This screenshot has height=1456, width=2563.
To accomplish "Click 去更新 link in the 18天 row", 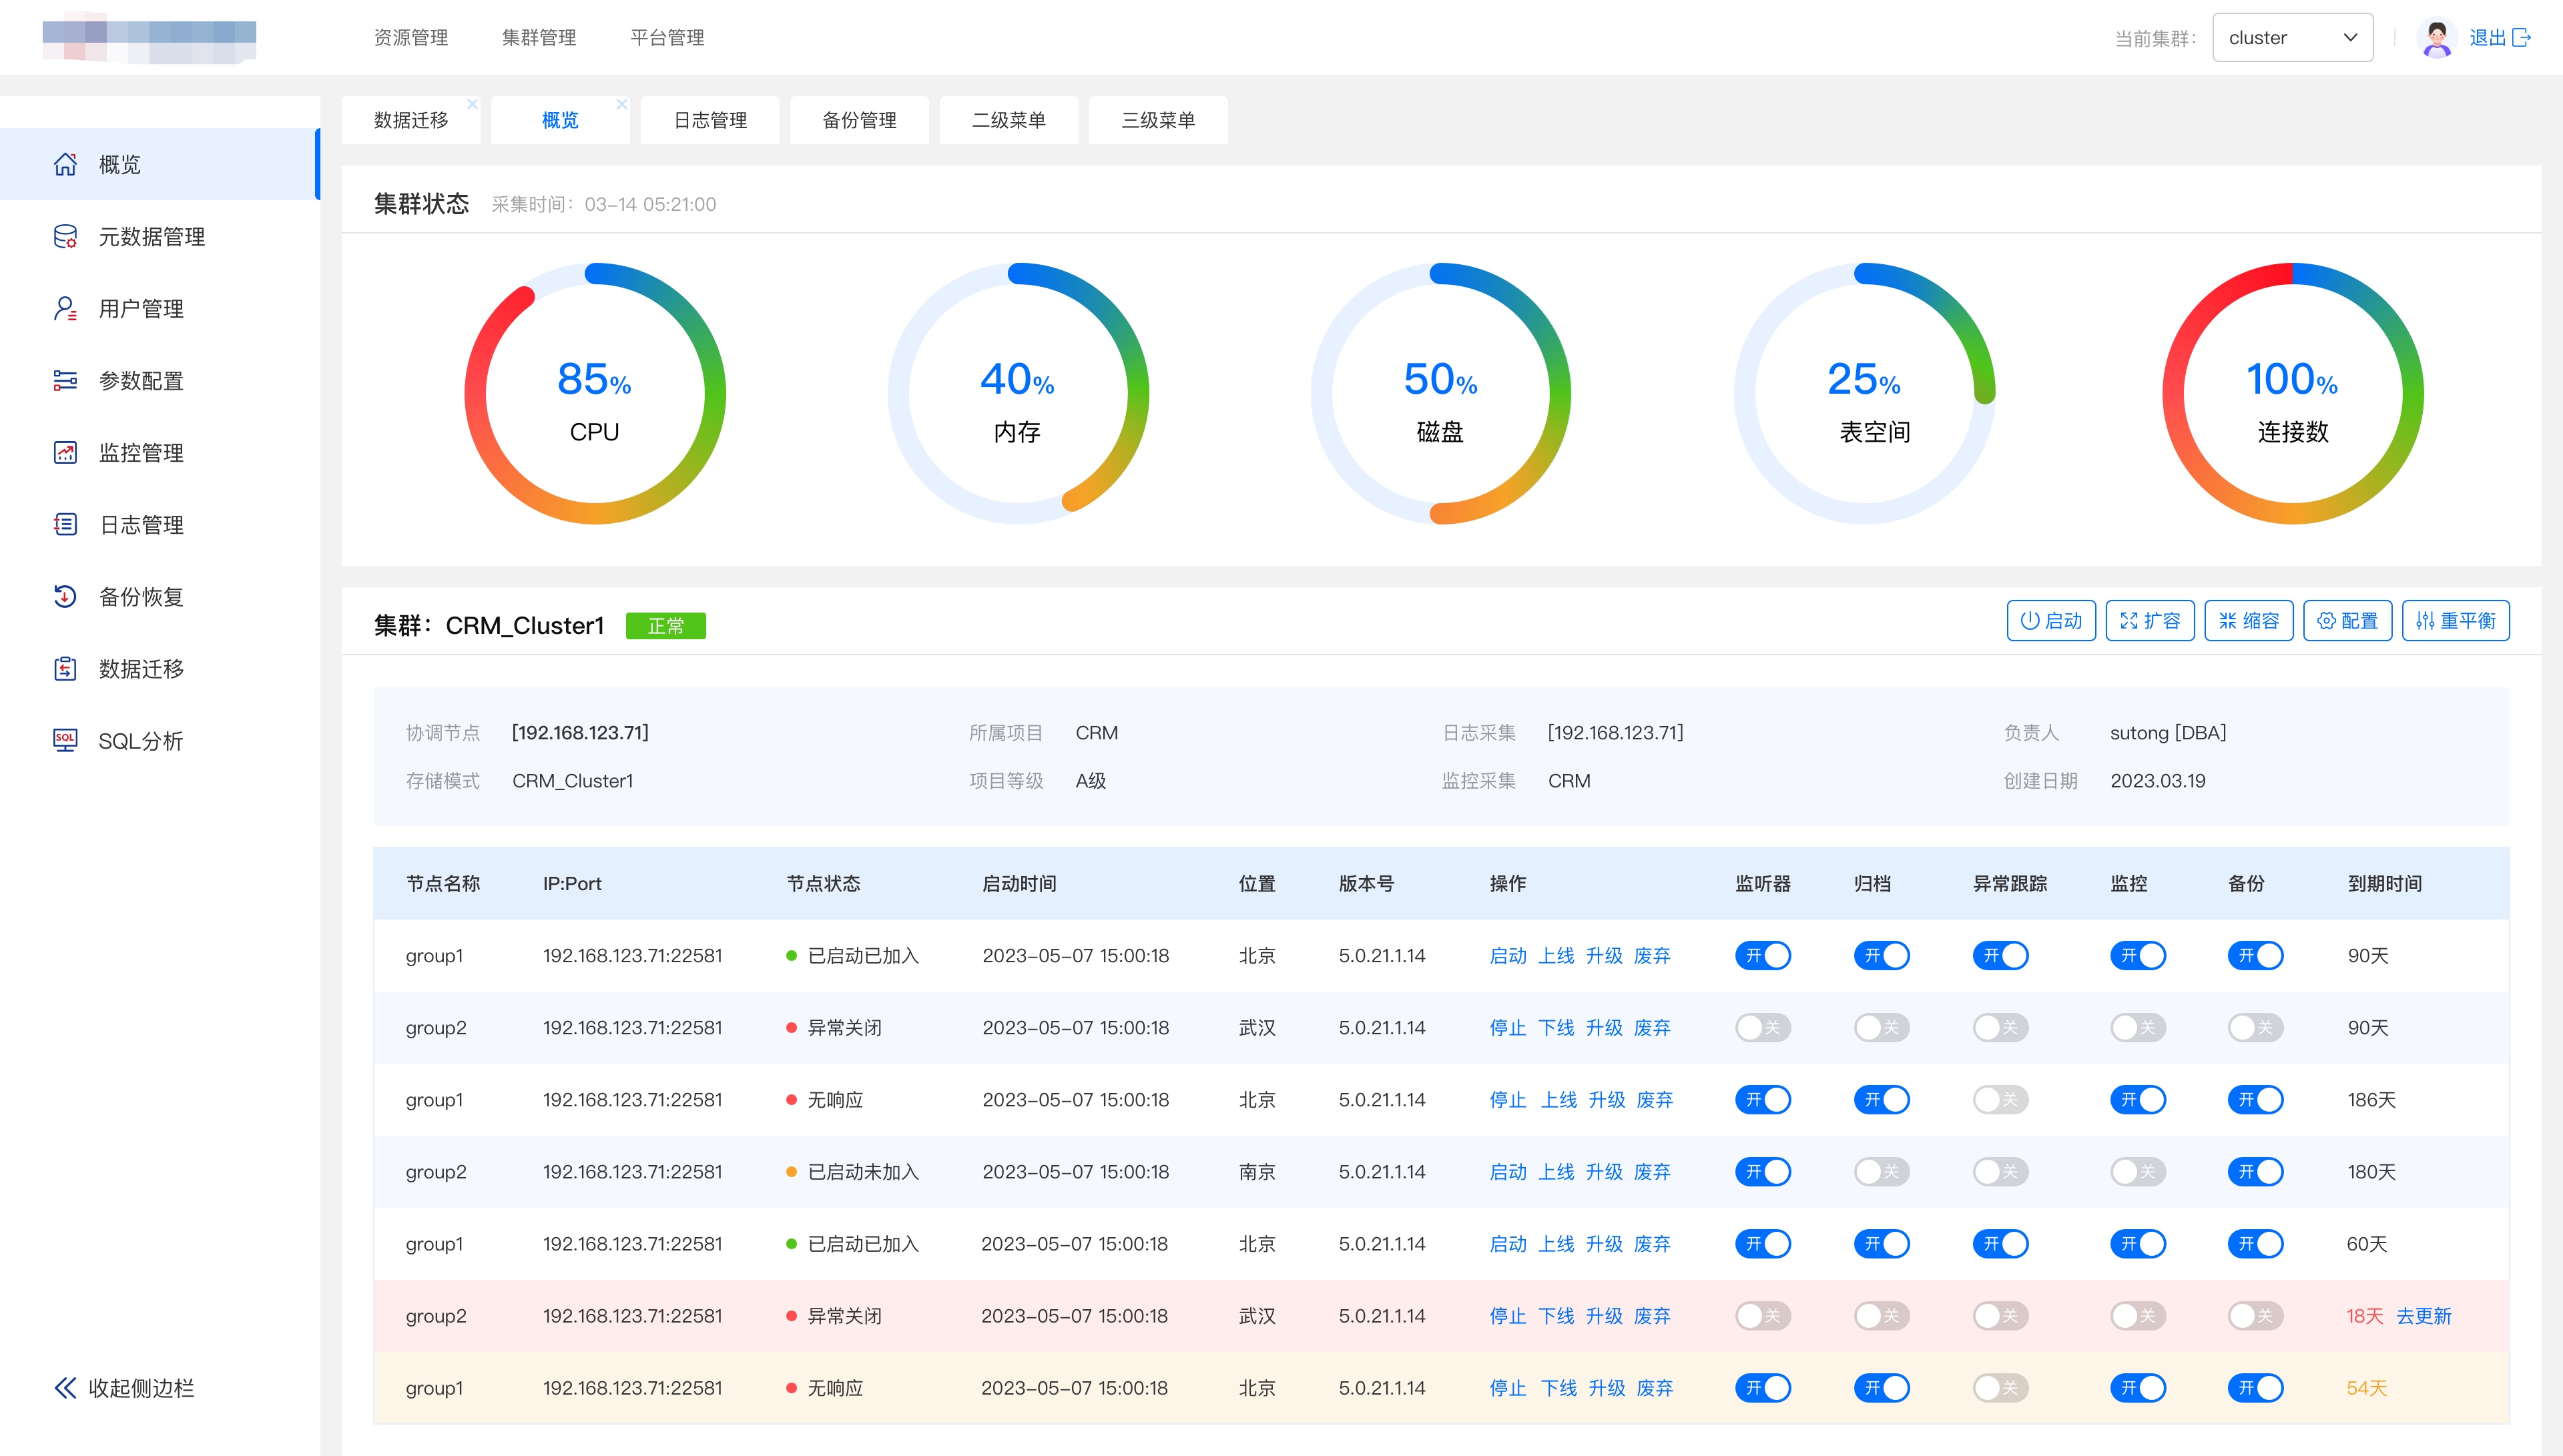I will pyautogui.click(x=2424, y=1316).
